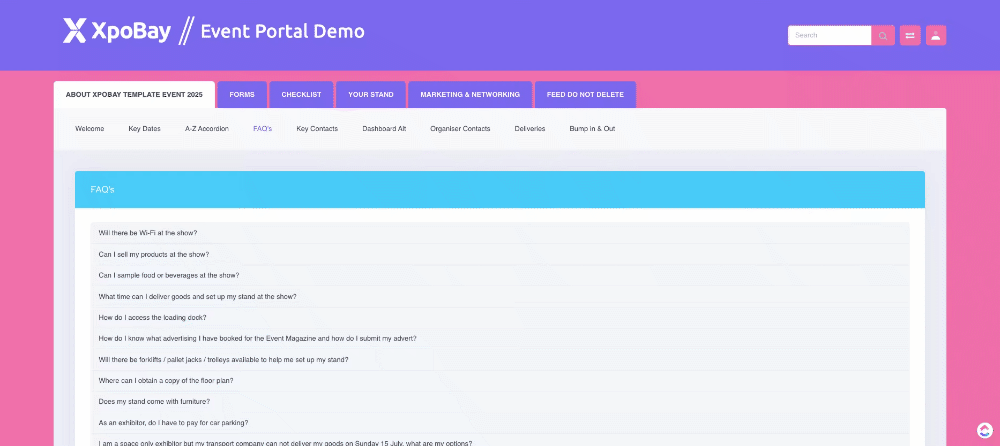
Task: Switch to the Forms tab
Action: pos(242,95)
